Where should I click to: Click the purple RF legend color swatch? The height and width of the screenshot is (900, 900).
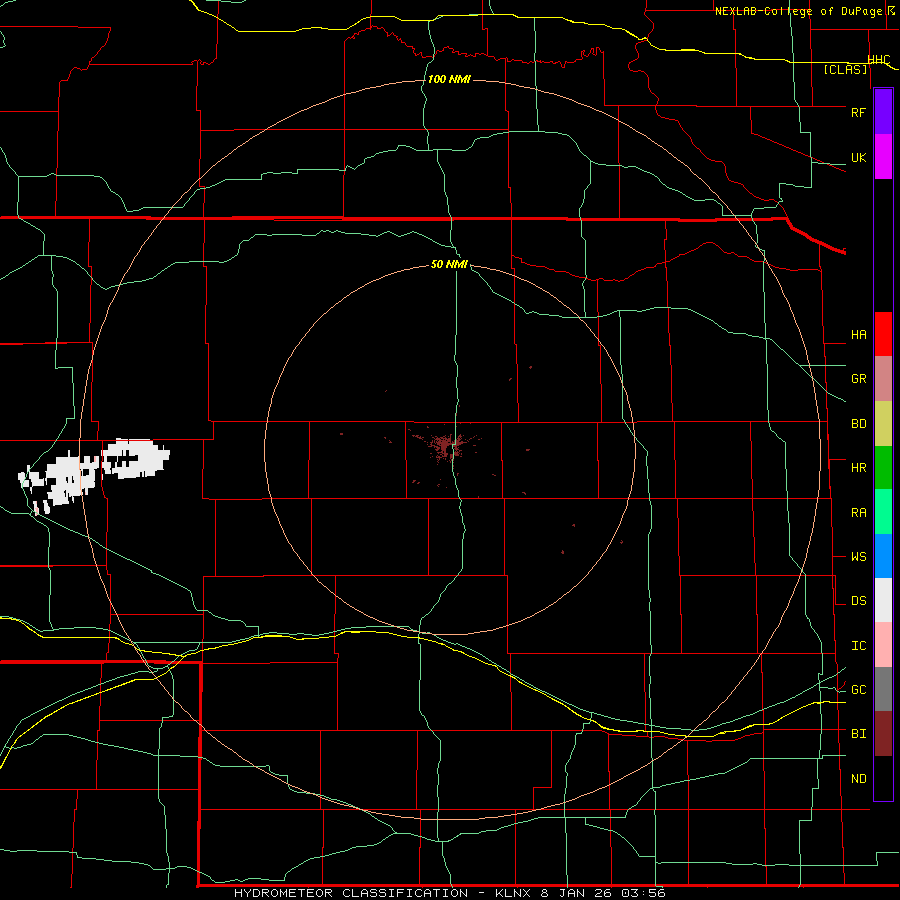click(x=883, y=111)
